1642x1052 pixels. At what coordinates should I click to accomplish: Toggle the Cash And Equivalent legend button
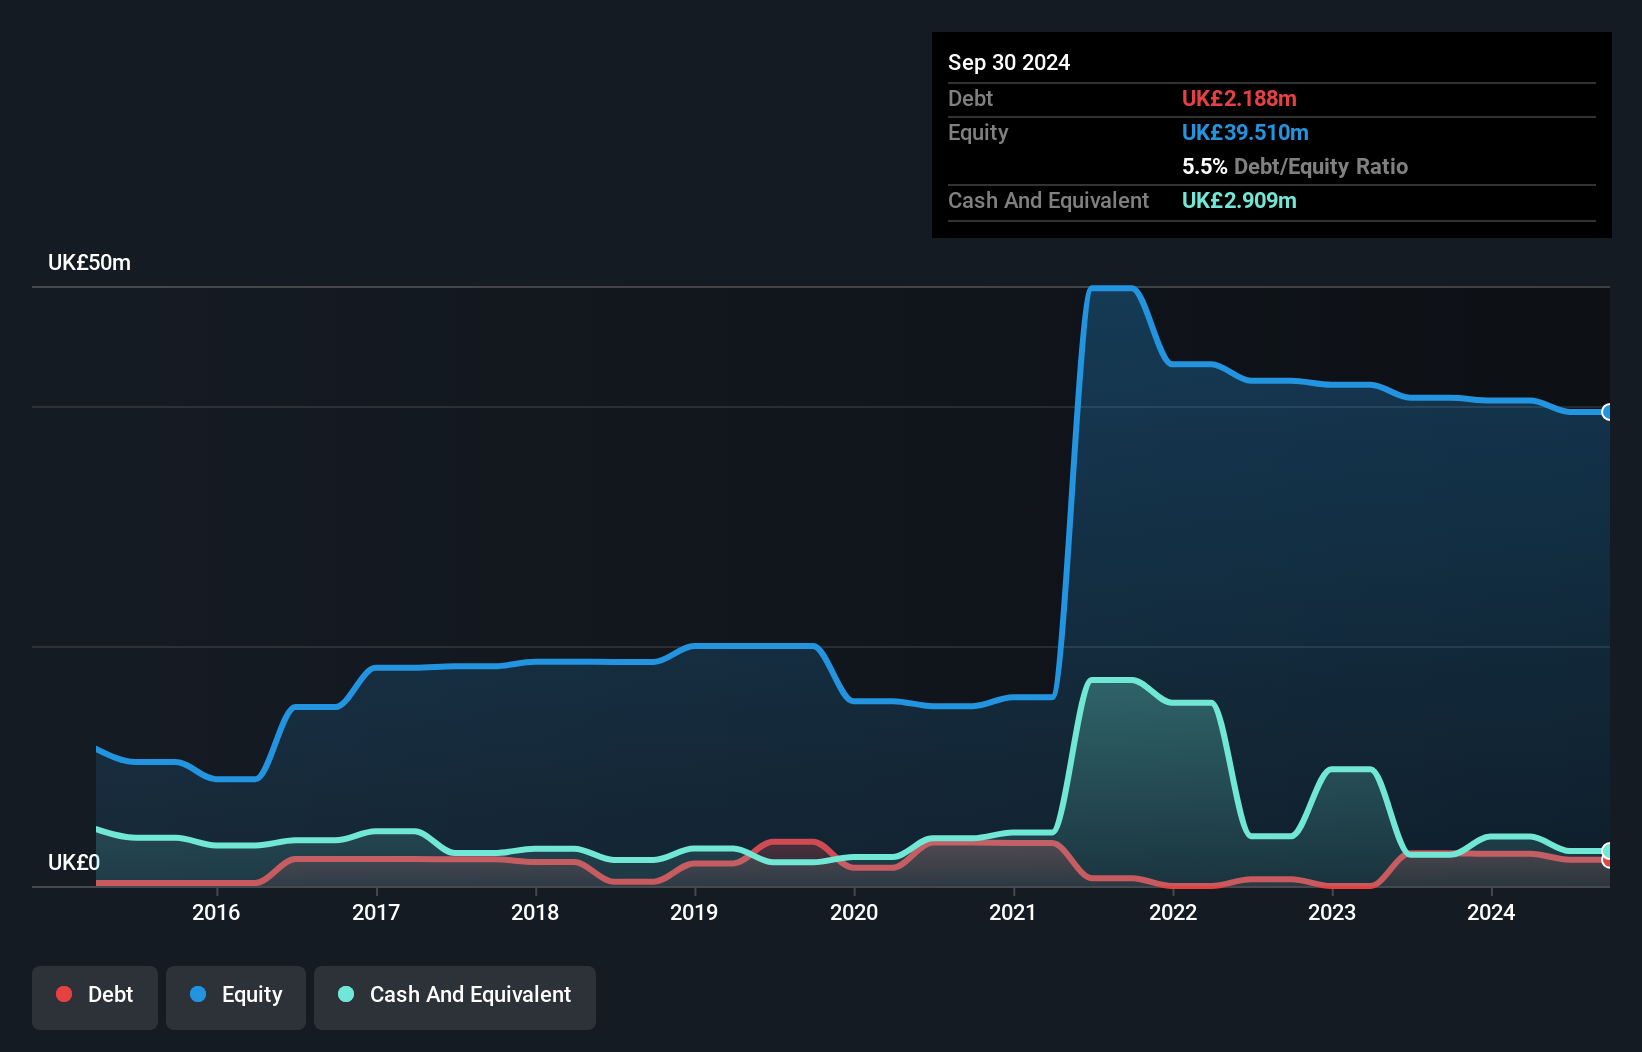click(454, 997)
